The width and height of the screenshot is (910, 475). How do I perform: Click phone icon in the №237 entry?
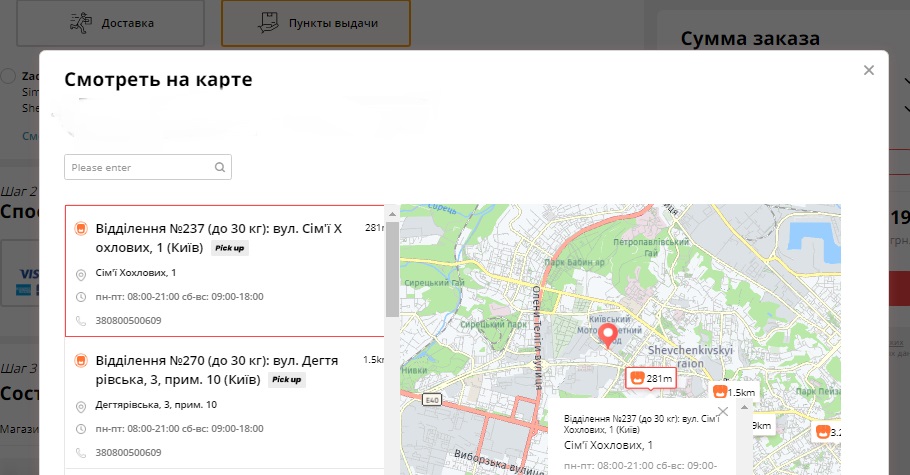click(x=81, y=321)
